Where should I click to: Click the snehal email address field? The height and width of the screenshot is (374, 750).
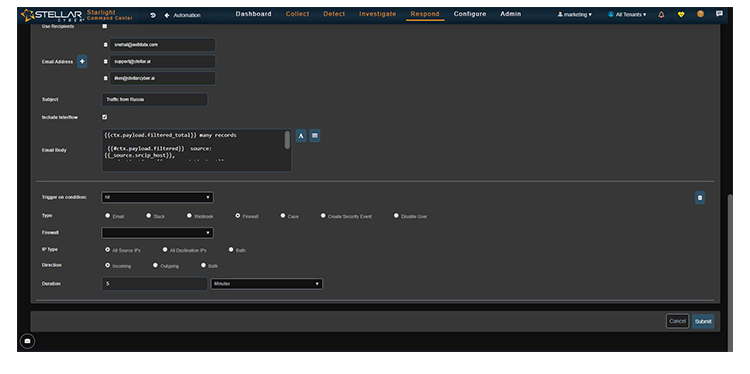[x=163, y=45]
